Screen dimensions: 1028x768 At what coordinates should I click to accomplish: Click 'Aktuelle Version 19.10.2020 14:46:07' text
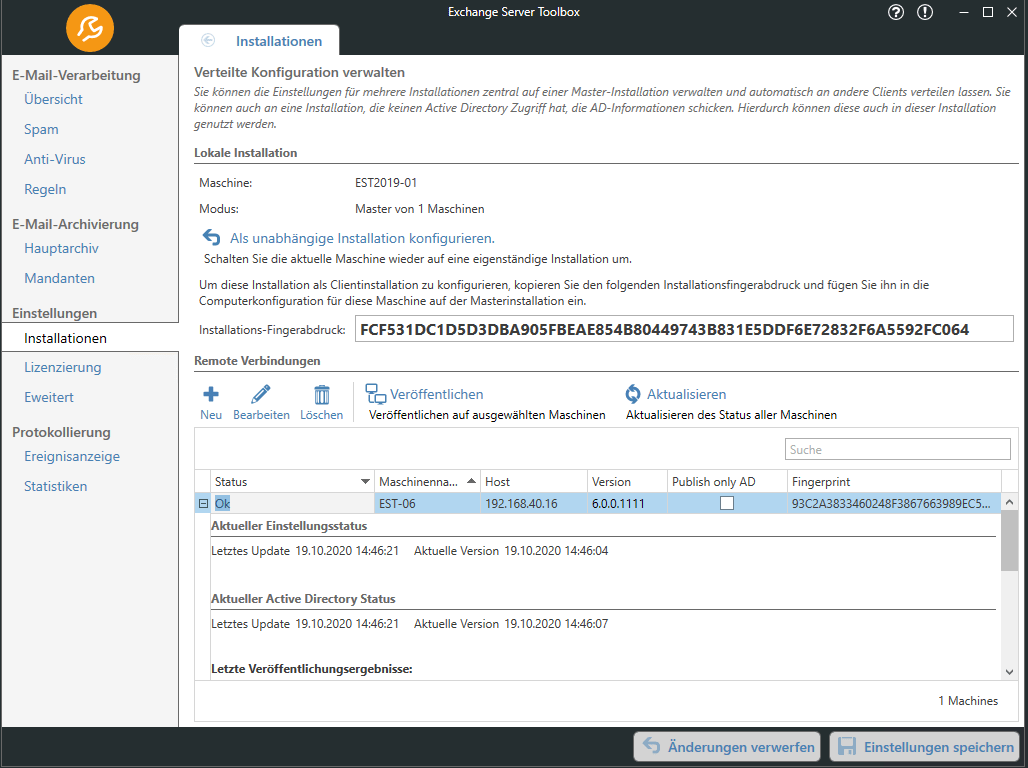tap(511, 624)
